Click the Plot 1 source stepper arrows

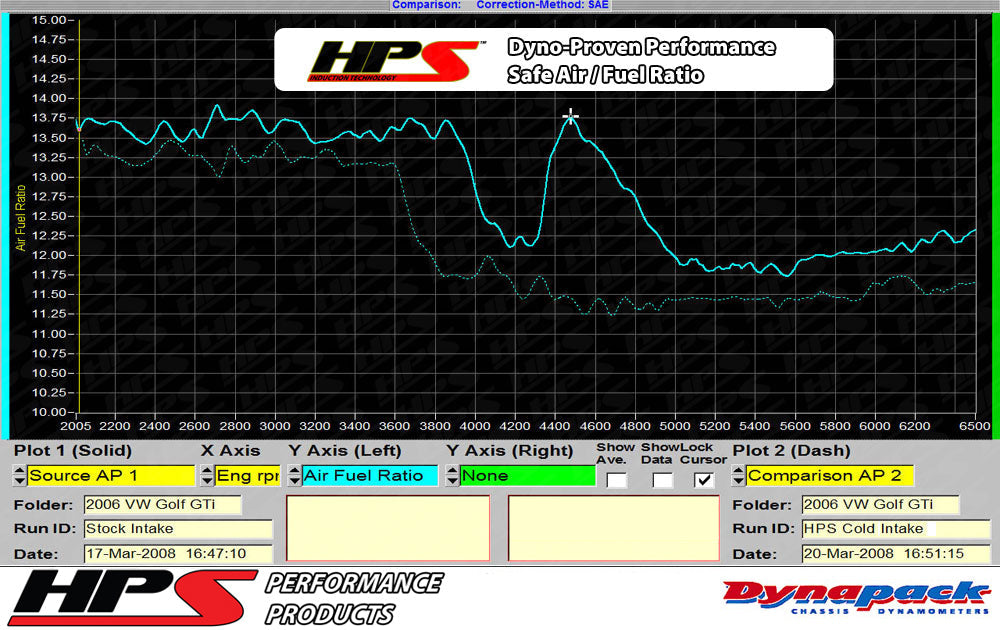click(x=19, y=476)
